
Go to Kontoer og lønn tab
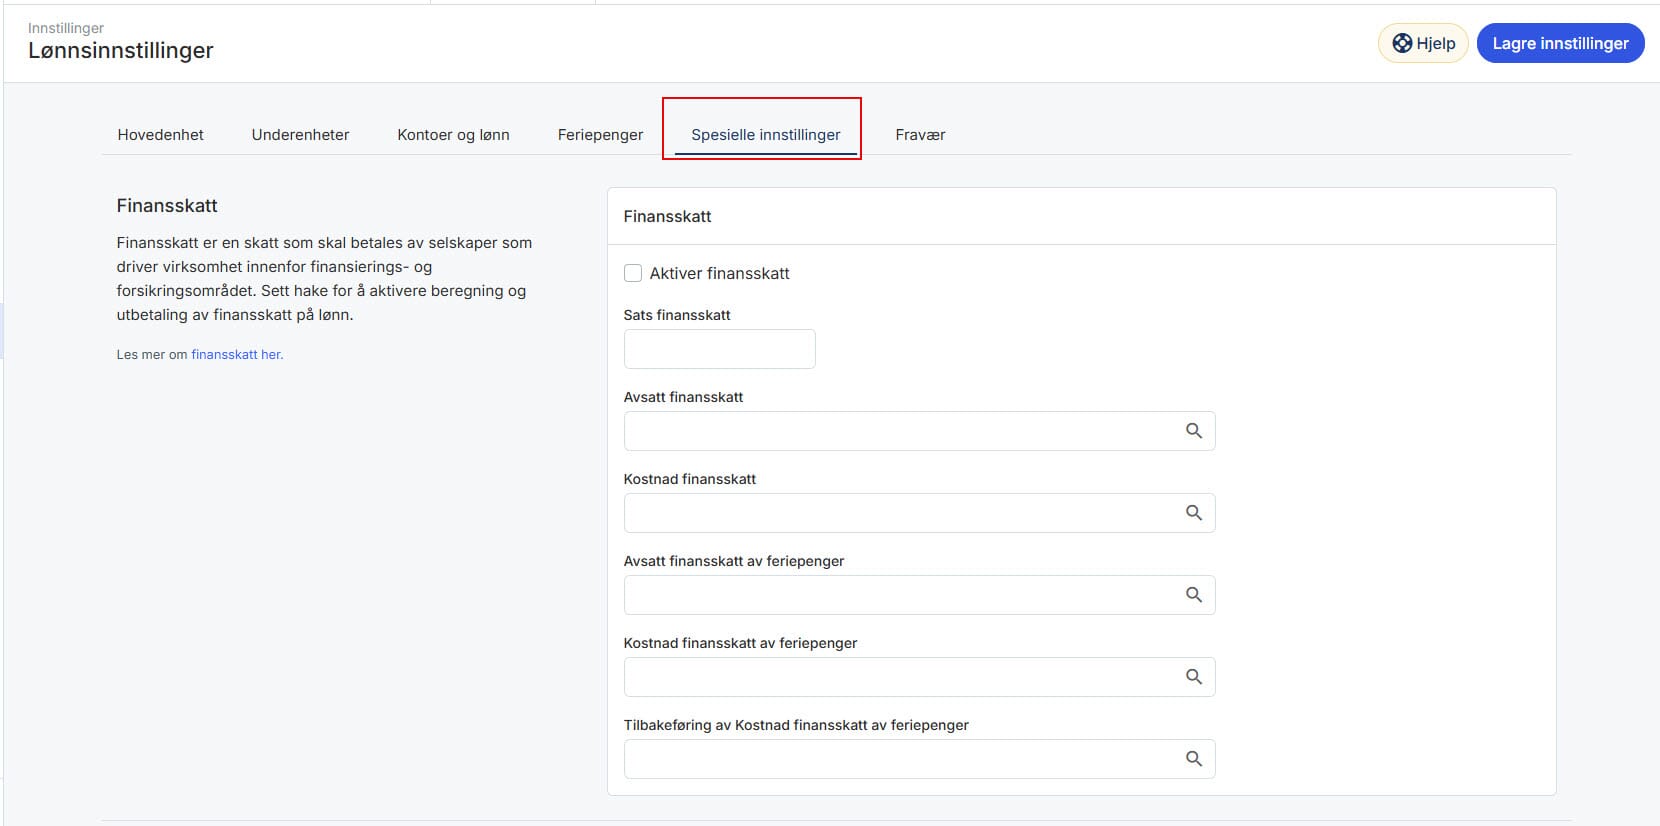[x=453, y=135]
